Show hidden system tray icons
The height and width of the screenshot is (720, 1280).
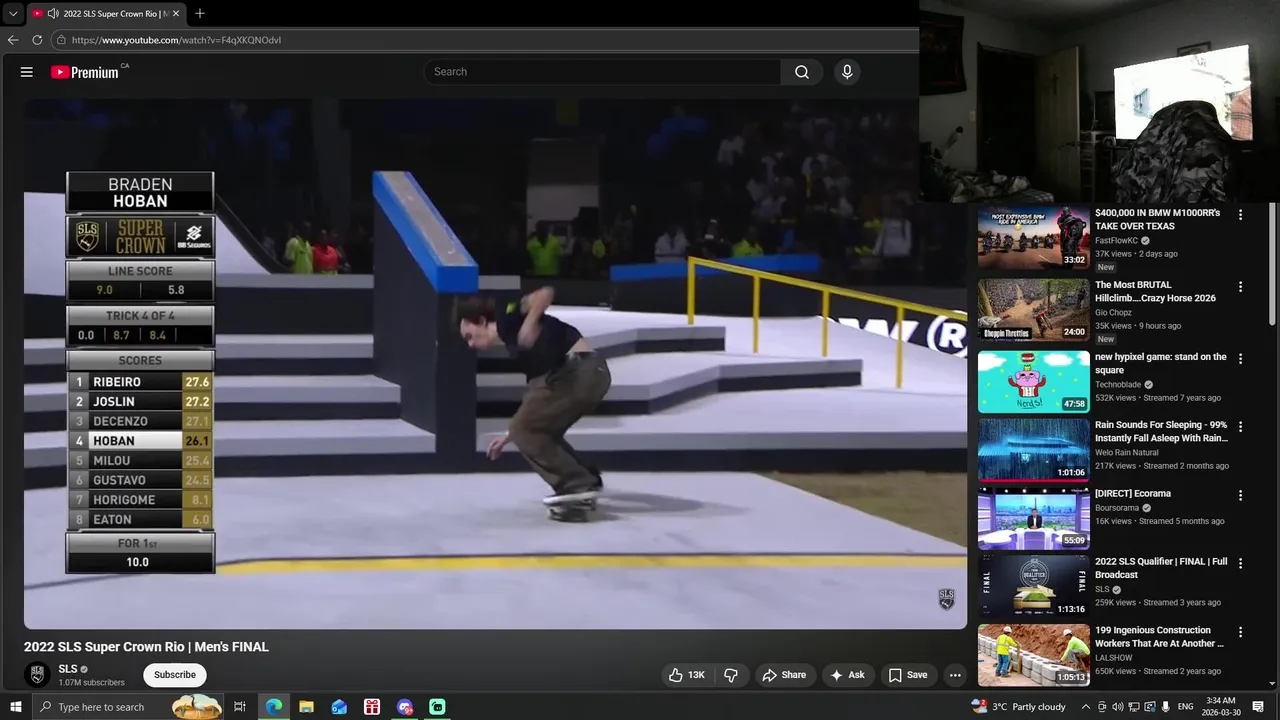1086,707
